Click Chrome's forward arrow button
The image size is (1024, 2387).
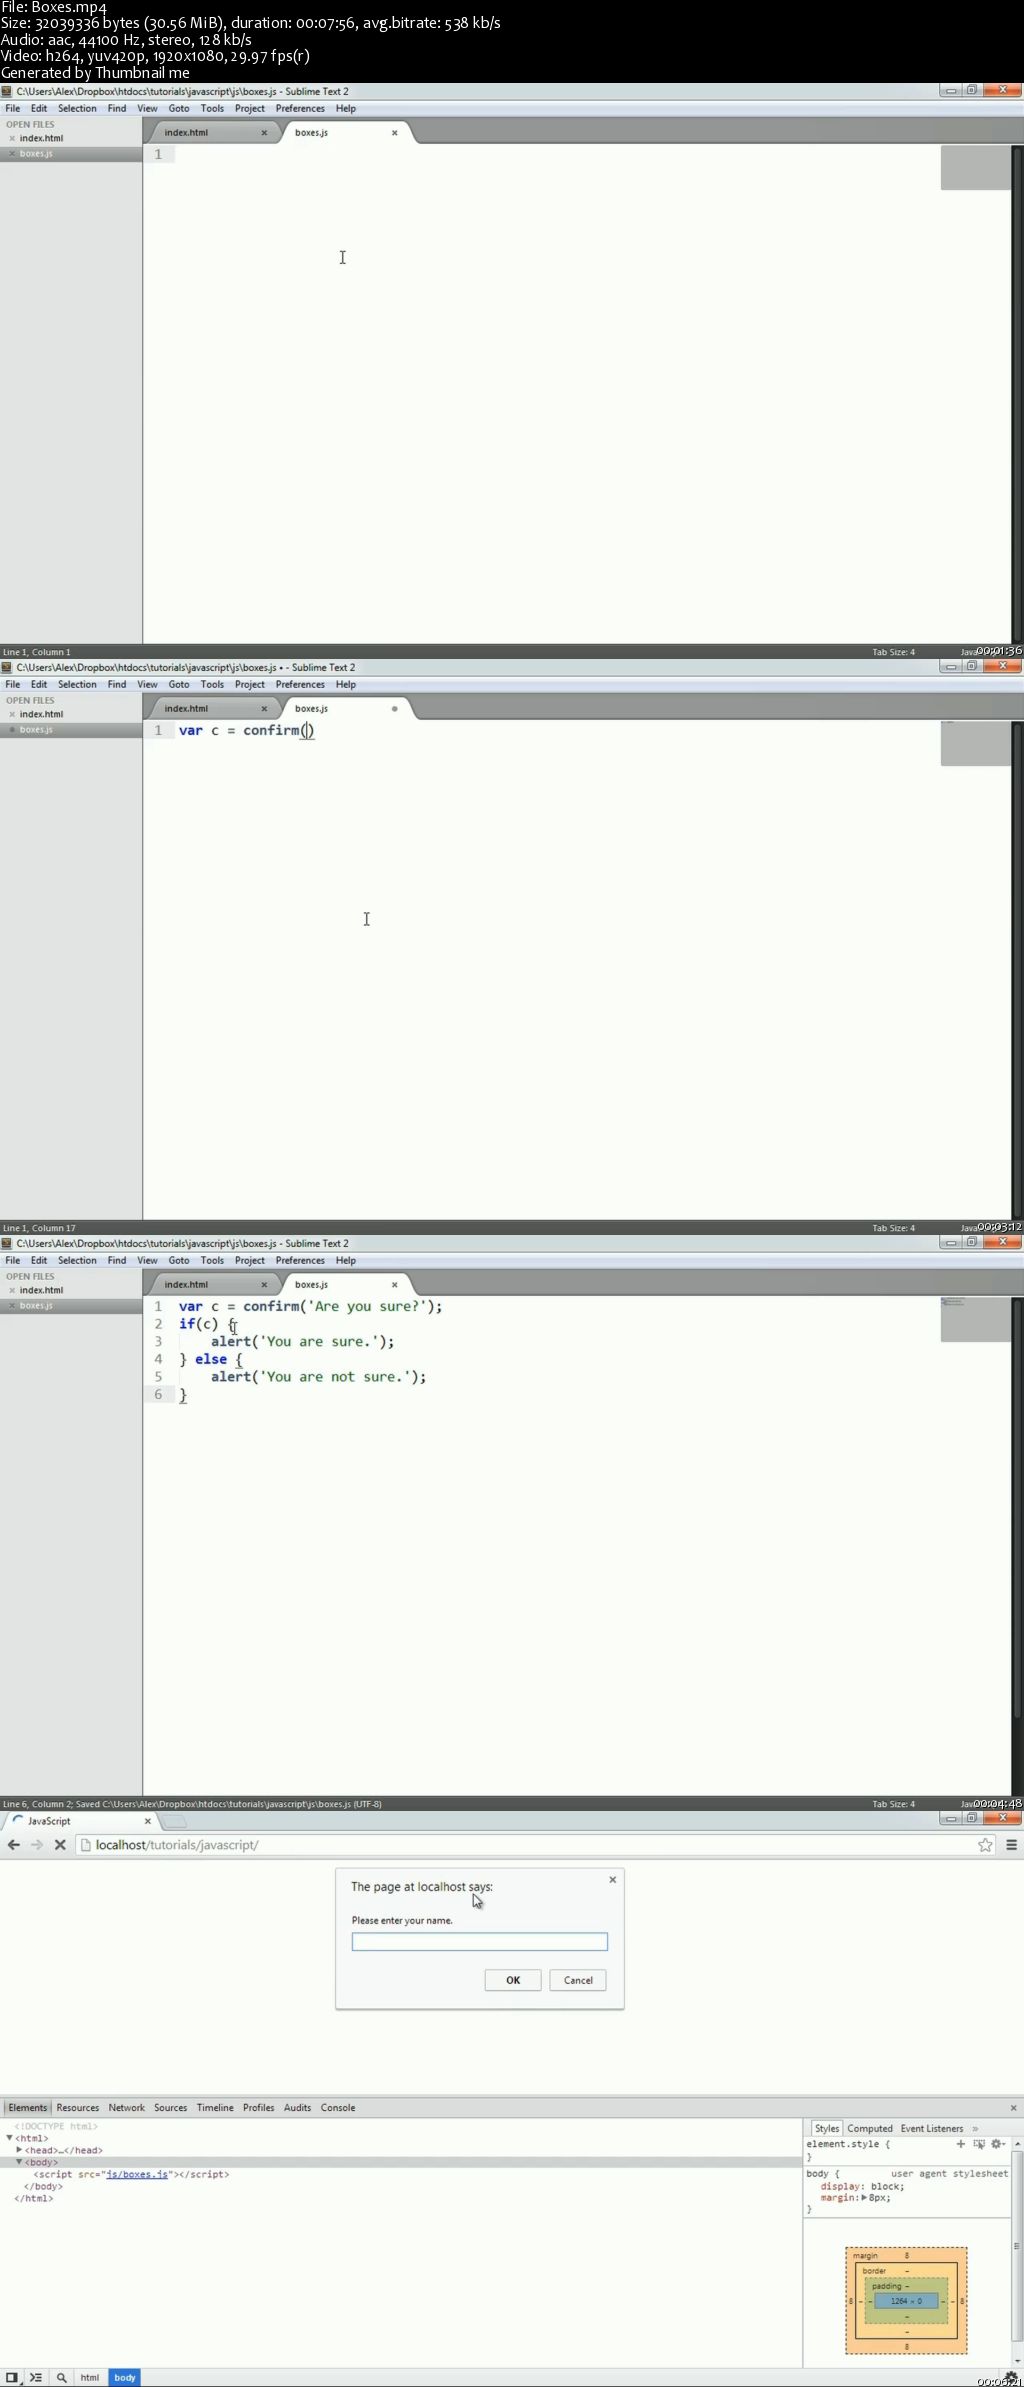click(37, 1845)
